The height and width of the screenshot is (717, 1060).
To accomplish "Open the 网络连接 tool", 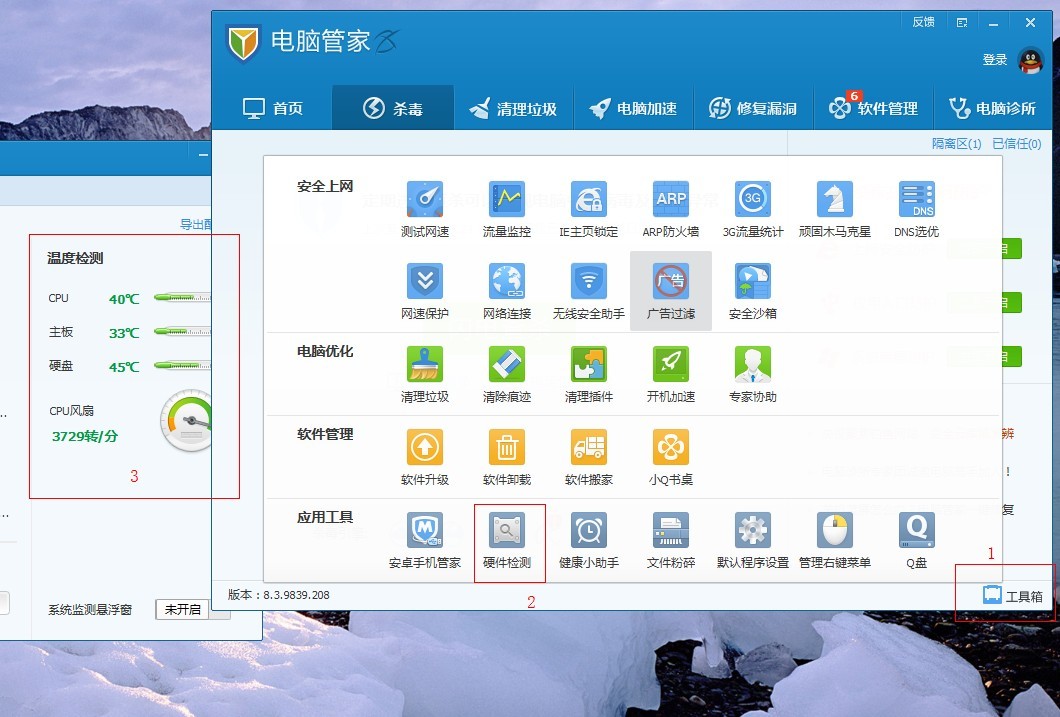I will click(x=507, y=291).
